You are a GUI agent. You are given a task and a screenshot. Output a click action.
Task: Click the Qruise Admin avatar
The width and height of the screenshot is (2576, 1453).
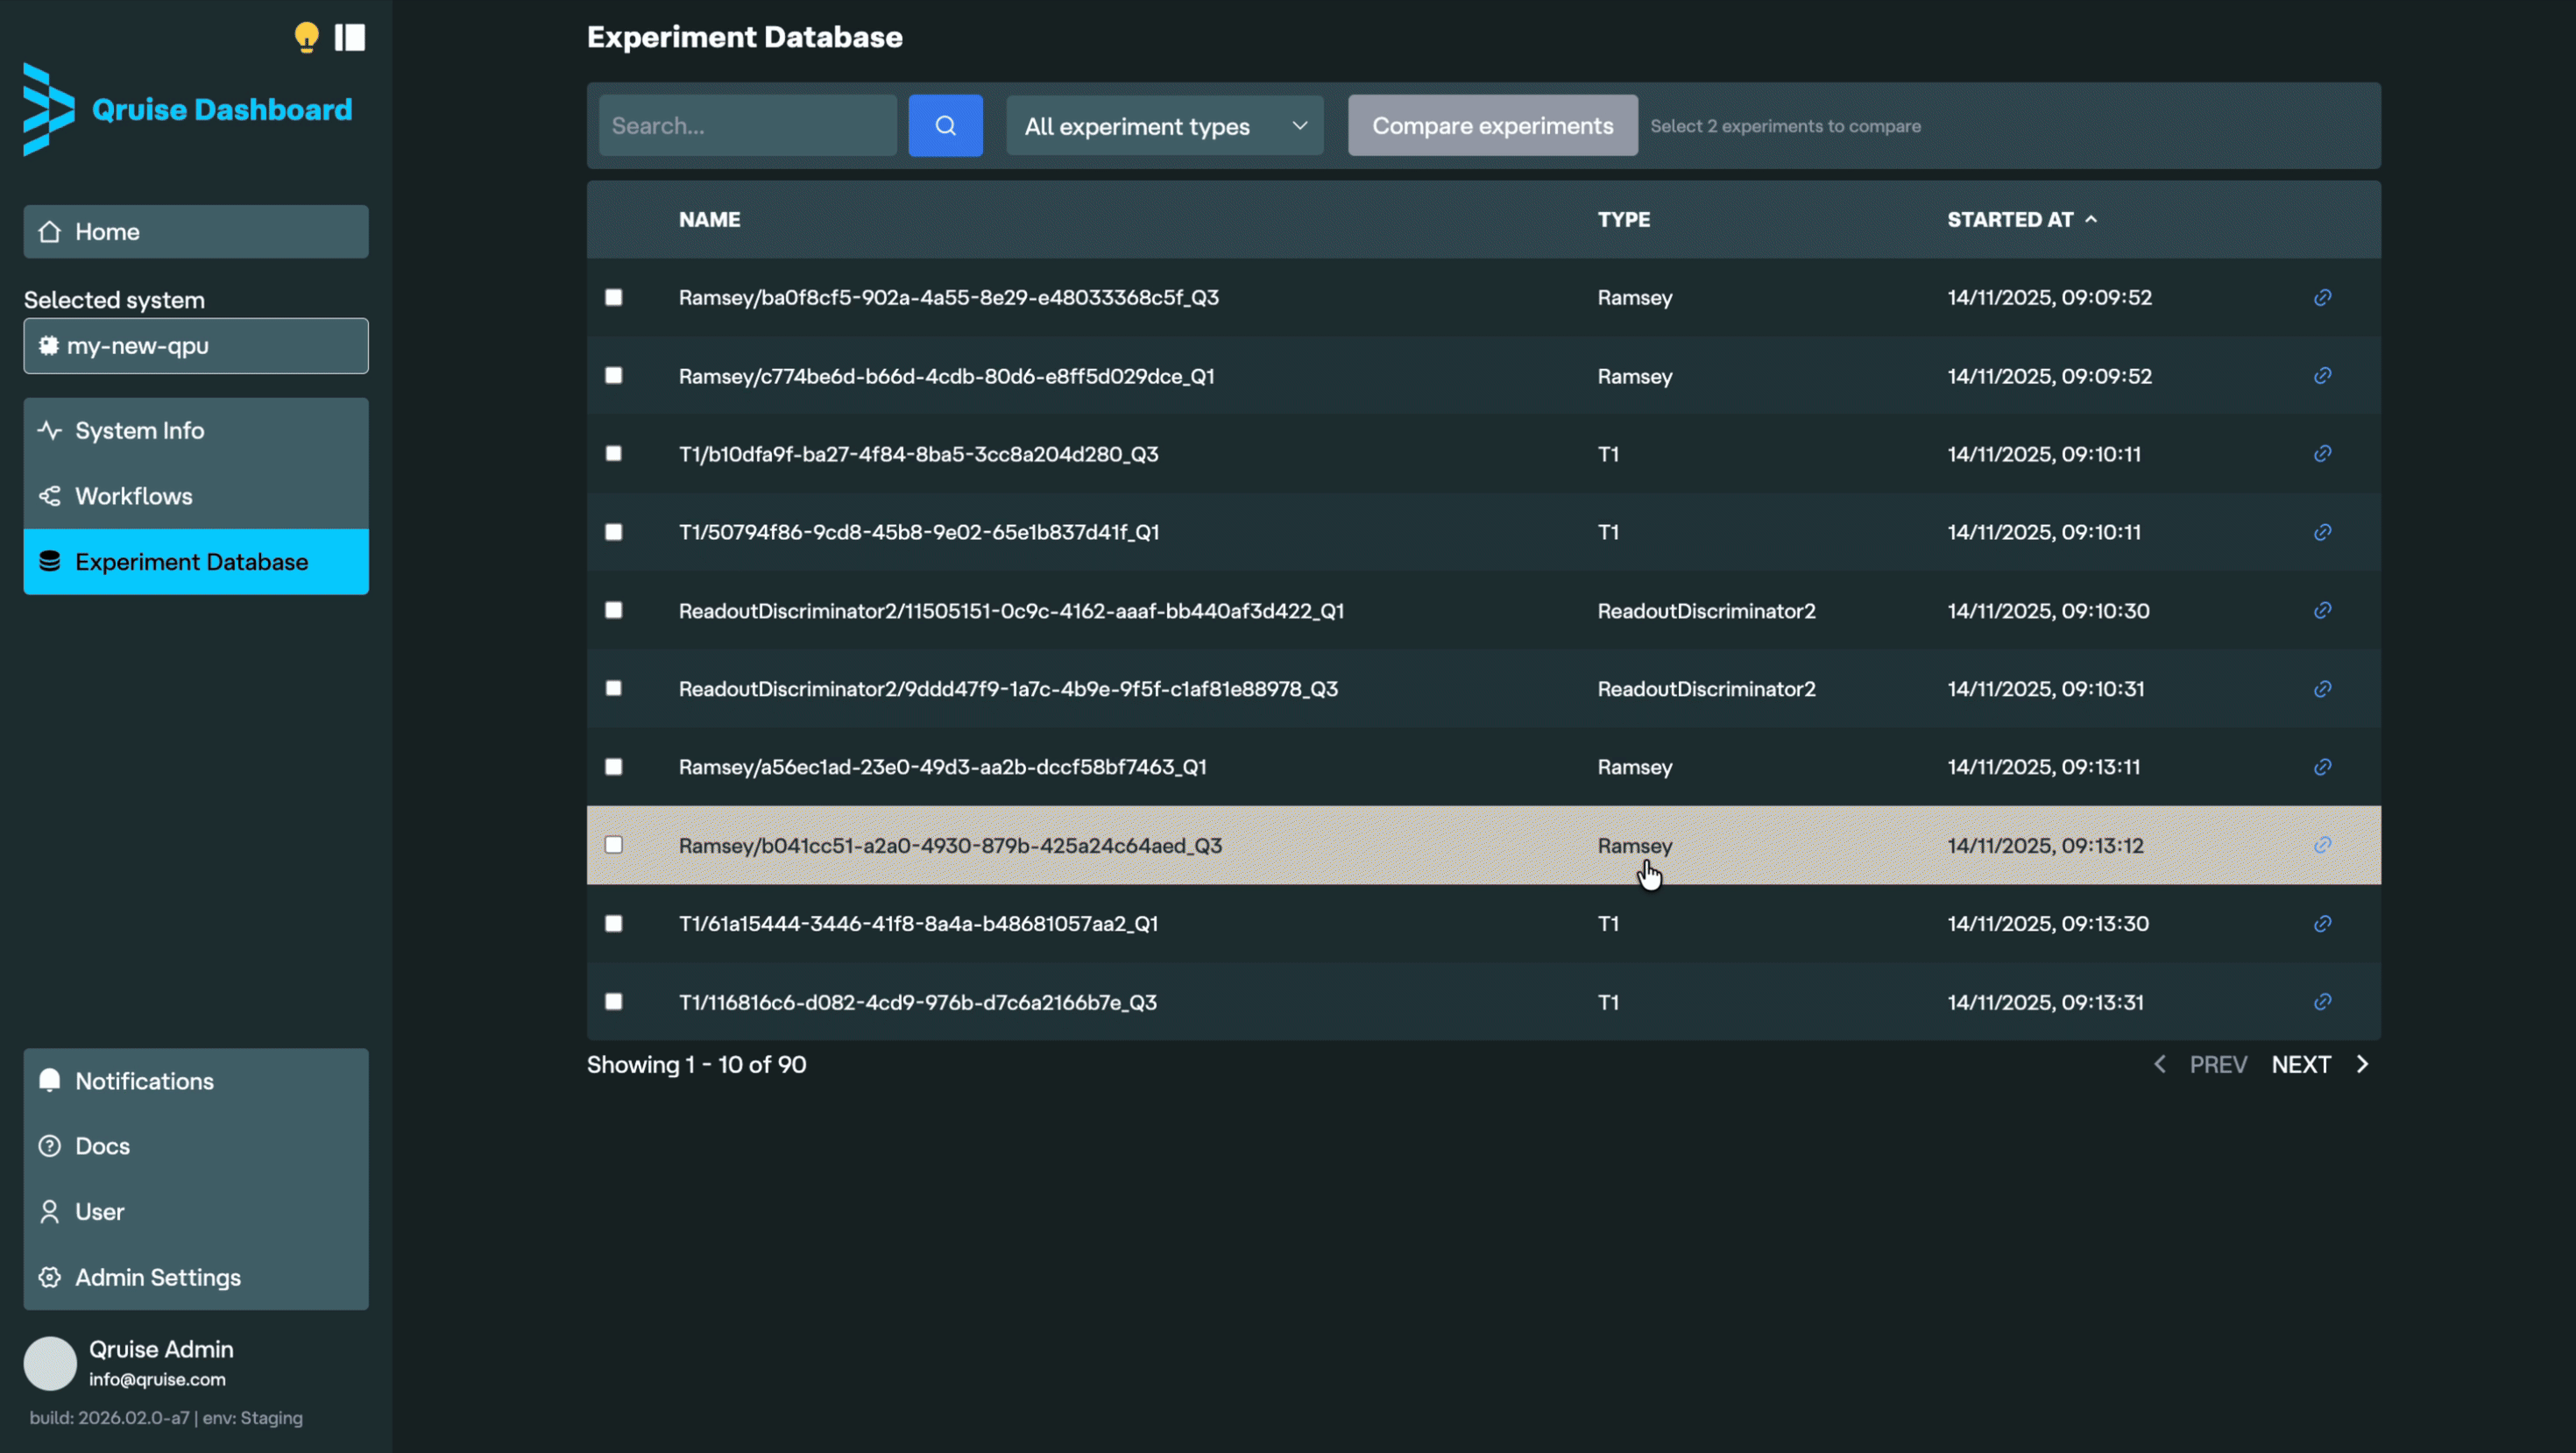(50, 1363)
